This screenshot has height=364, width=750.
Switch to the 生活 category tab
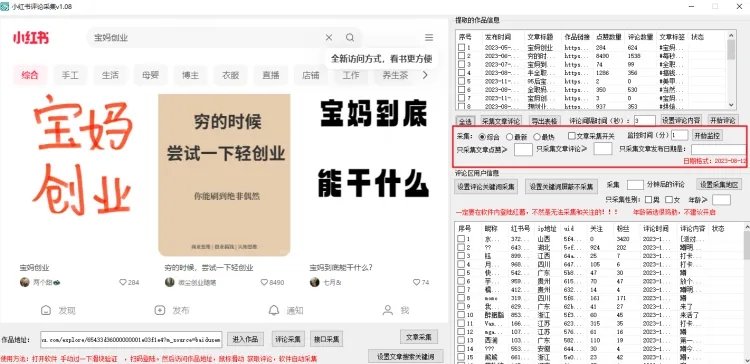tap(110, 75)
